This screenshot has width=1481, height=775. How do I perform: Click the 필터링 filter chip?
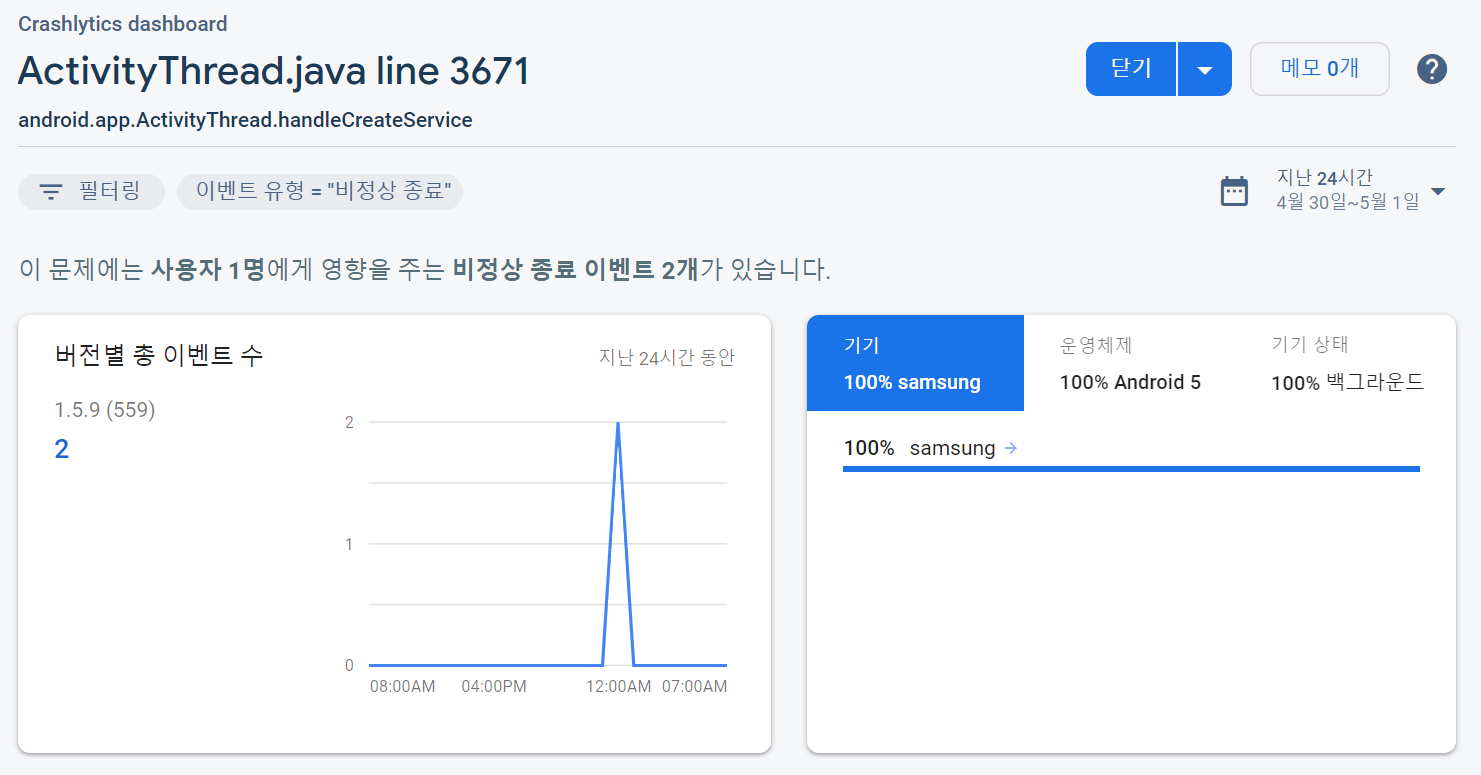(92, 191)
